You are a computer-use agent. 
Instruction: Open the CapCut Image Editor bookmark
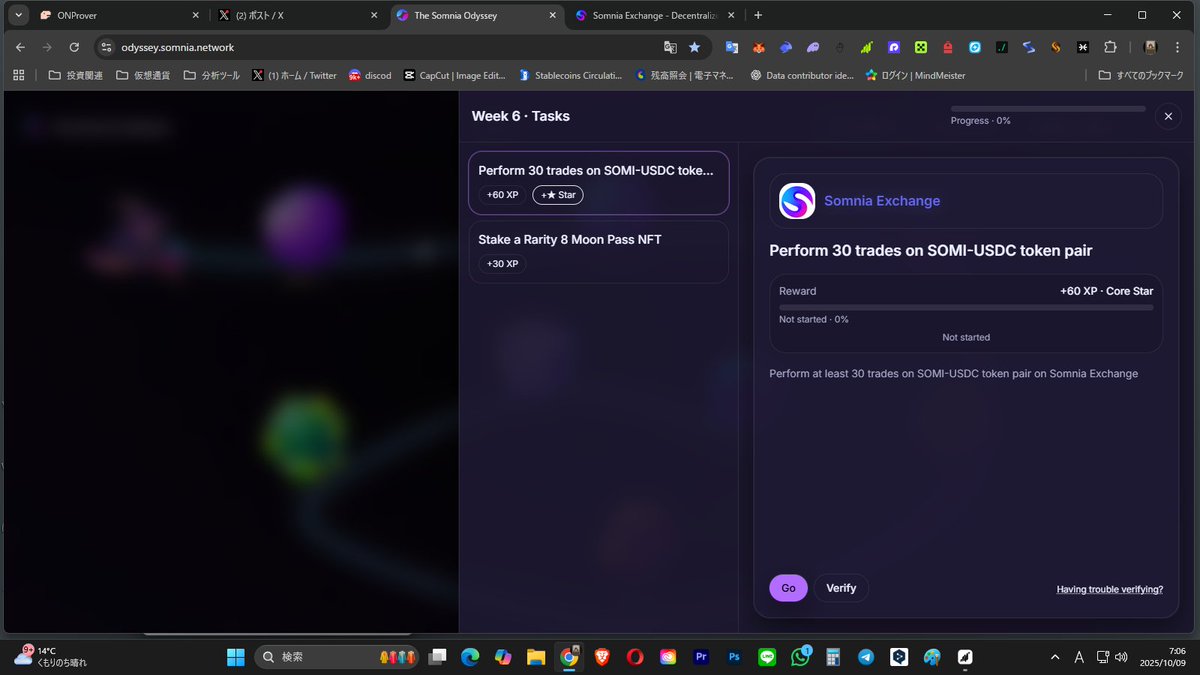455,75
